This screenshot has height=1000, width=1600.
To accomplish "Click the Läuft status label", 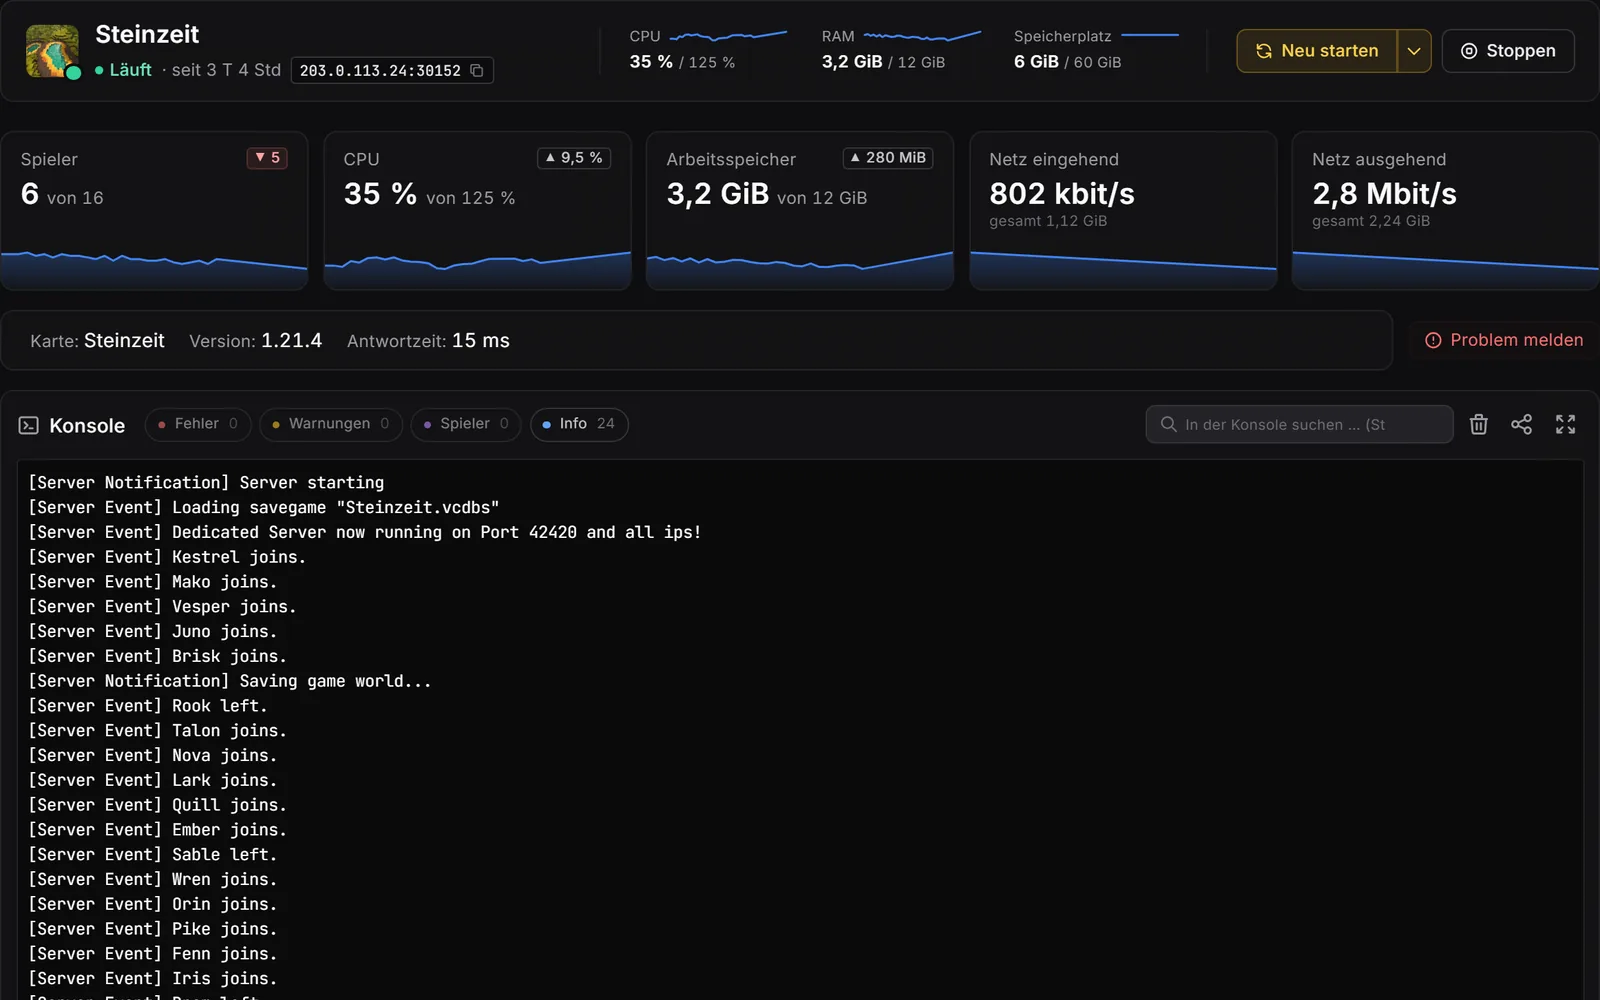I will coord(123,70).
